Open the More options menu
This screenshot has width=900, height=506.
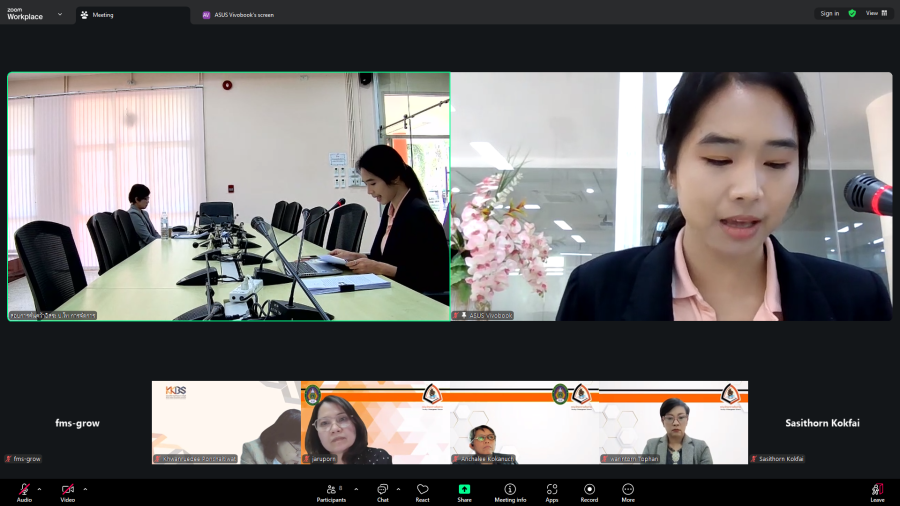[628, 491]
